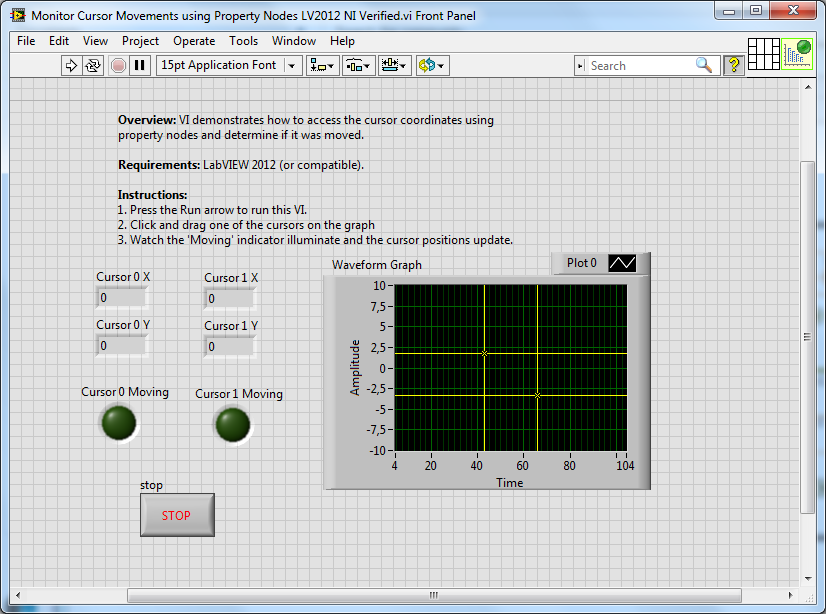Viewport: 826px width, 614px height.
Task: Open the Window menu
Action: pyautogui.click(x=293, y=41)
